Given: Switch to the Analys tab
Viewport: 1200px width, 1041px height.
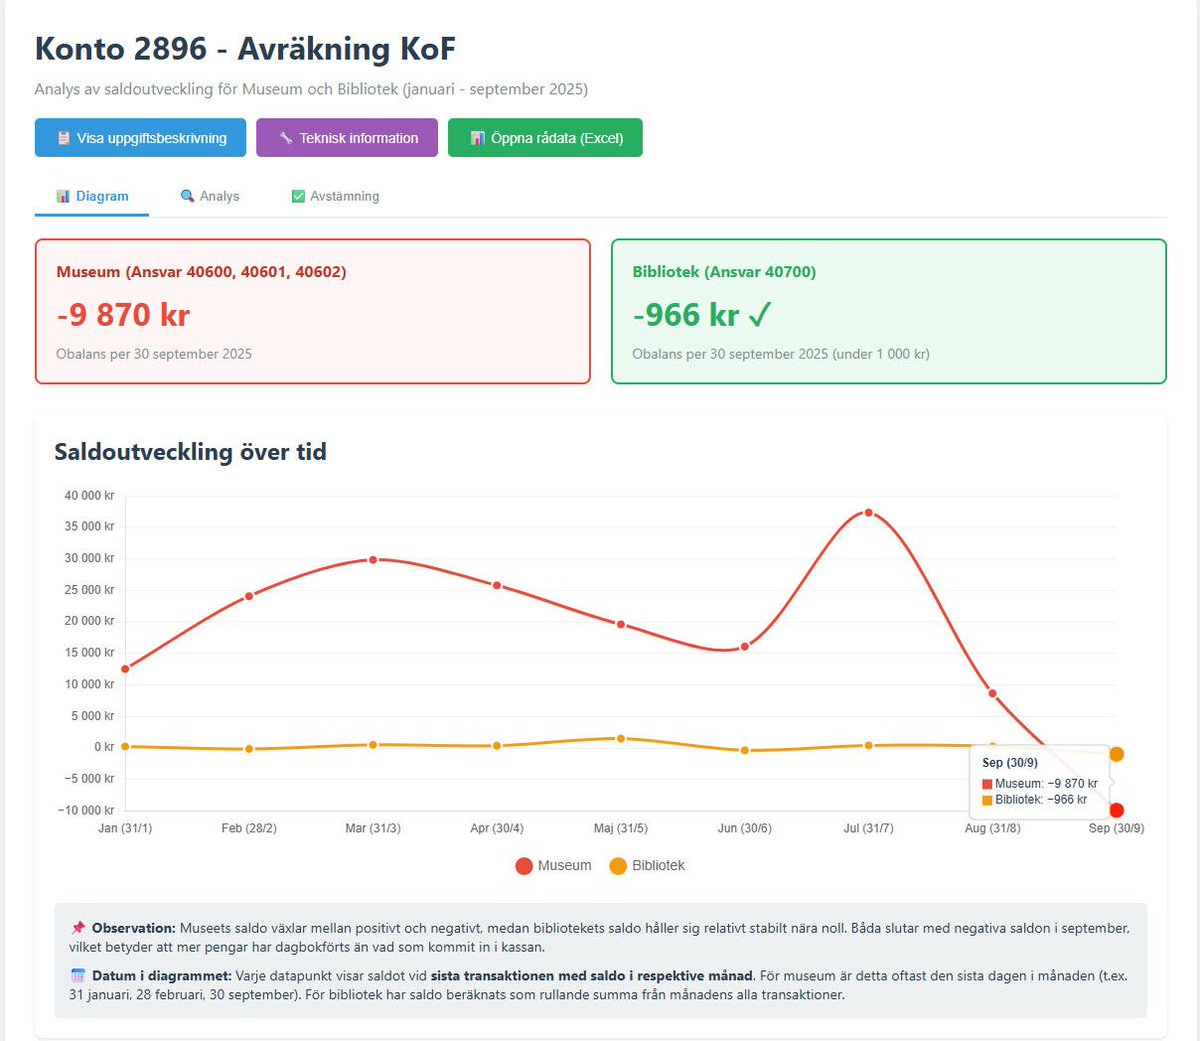Looking at the screenshot, I should 209,196.
